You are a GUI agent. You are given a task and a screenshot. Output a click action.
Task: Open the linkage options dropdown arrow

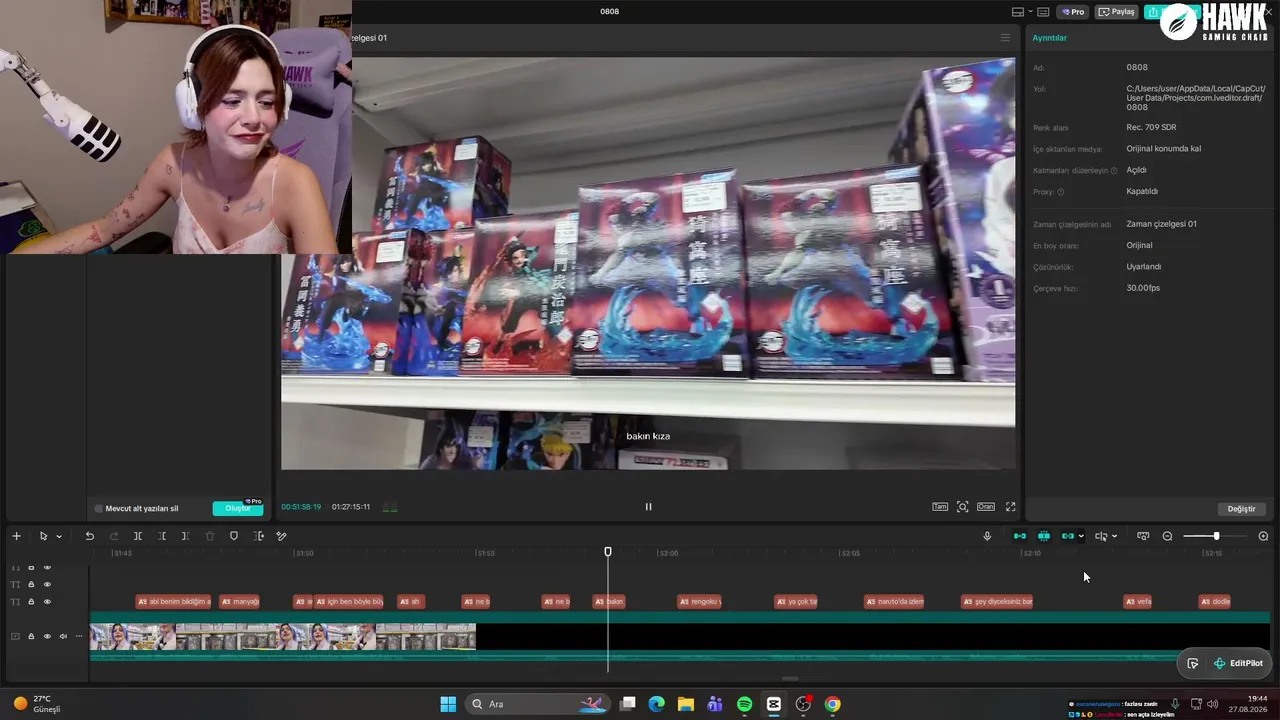pos(1081,536)
